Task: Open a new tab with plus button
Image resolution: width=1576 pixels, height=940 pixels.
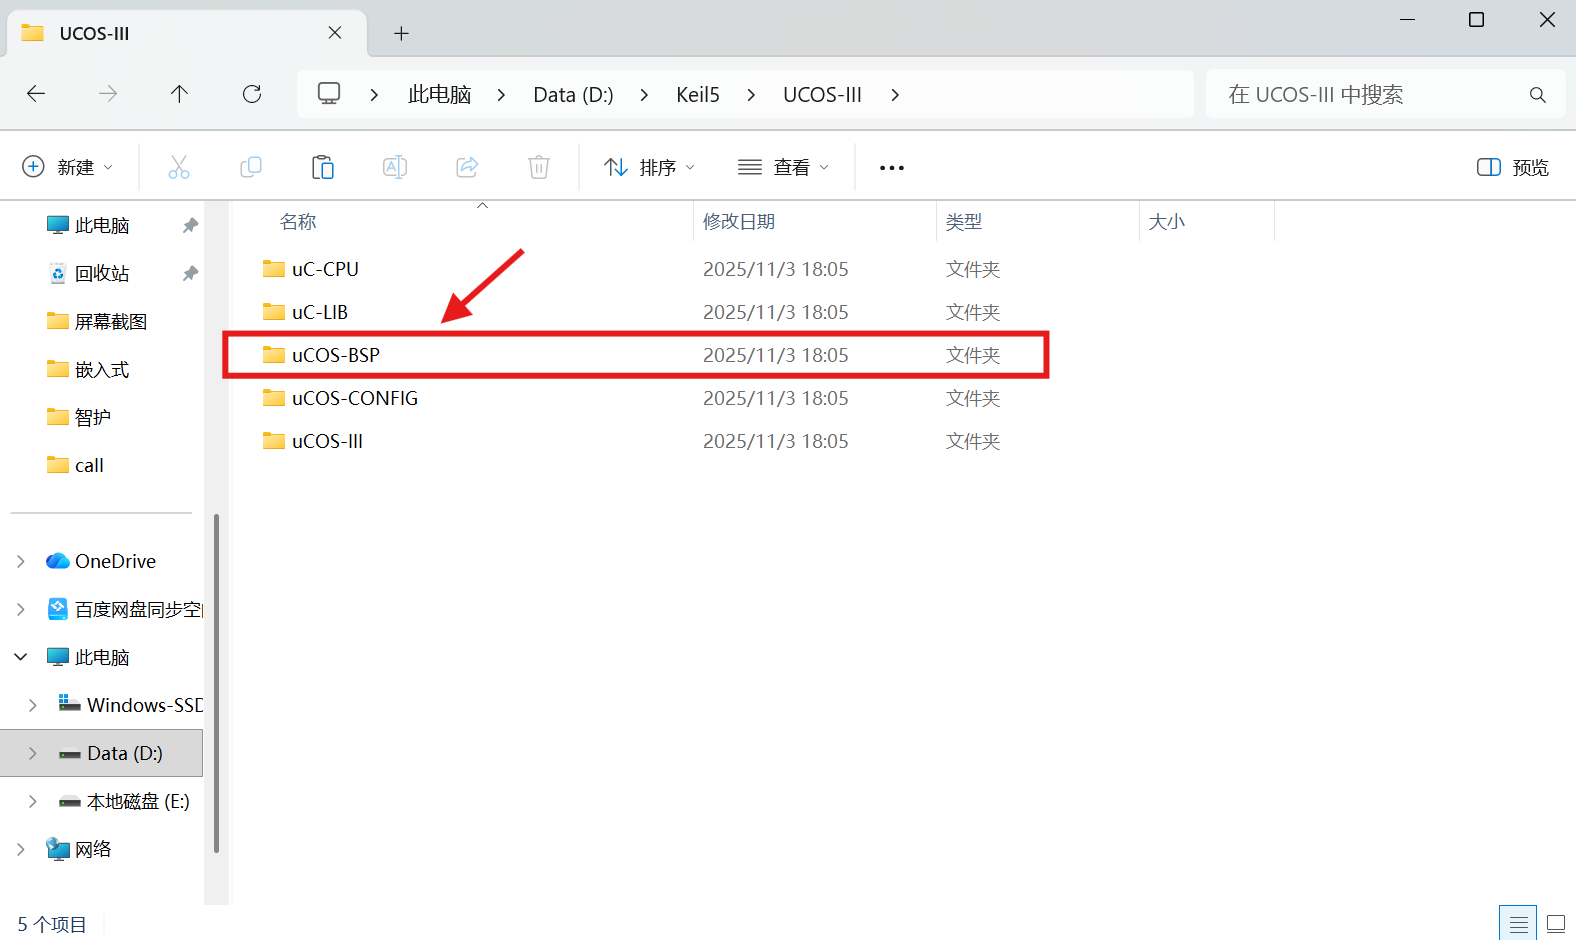Action: click(x=401, y=33)
